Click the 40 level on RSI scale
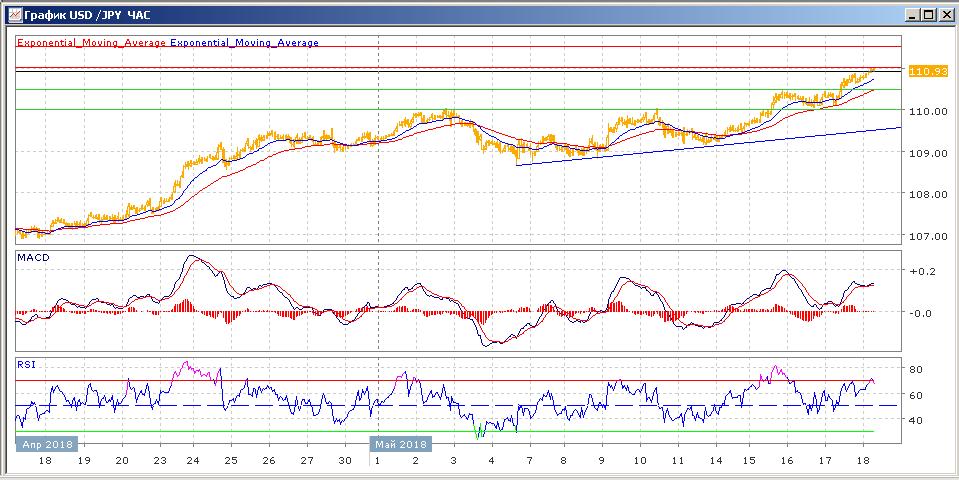959x480 pixels. point(914,421)
